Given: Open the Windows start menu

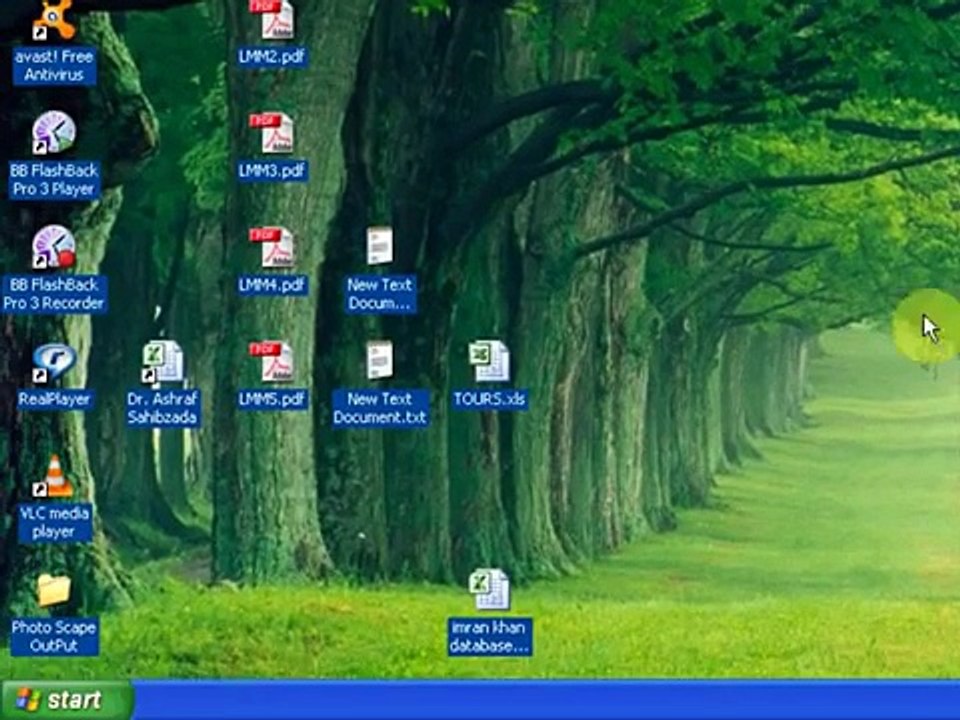Looking at the screenshot, I should tap(66, 700).
